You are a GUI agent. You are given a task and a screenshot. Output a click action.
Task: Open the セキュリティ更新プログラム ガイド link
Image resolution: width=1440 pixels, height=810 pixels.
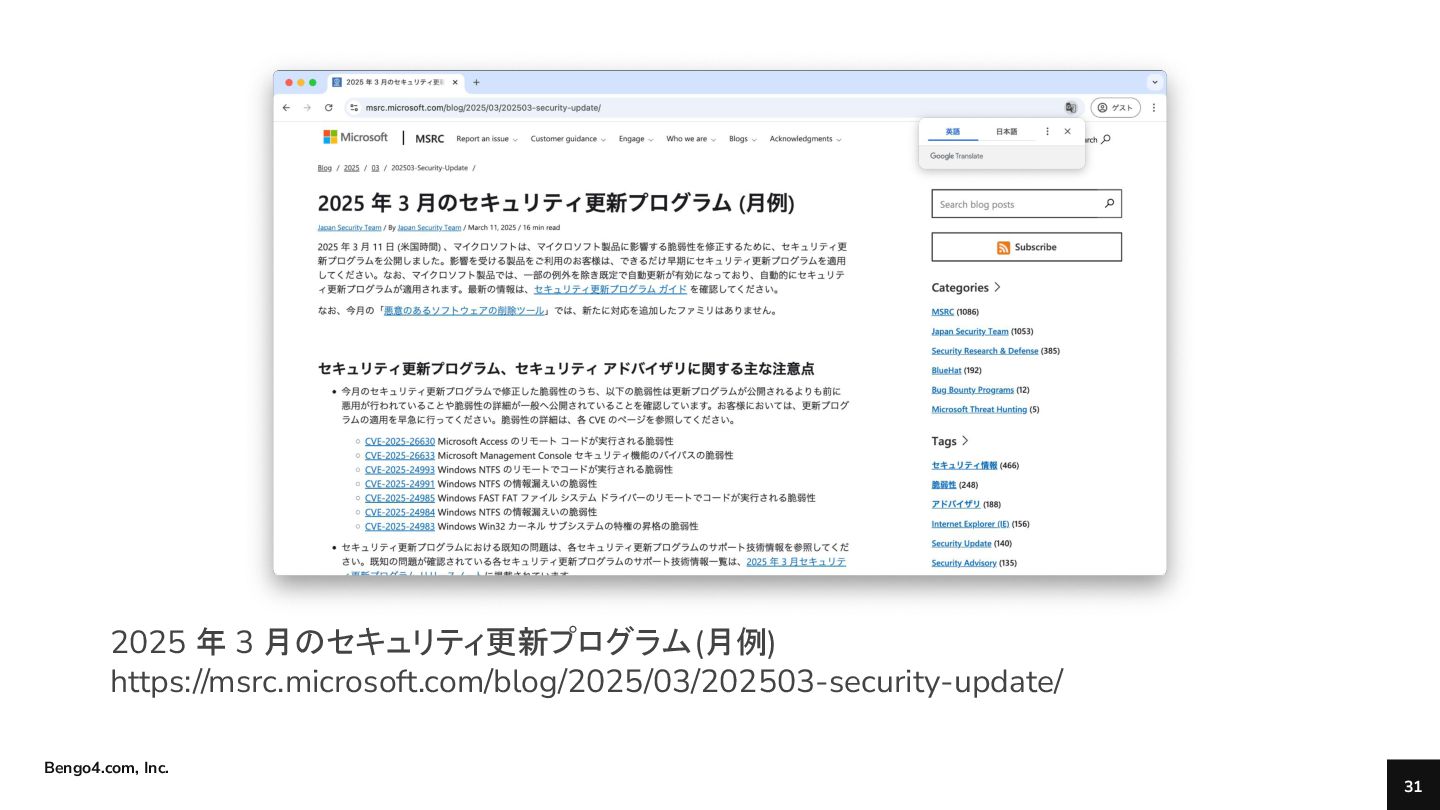[610, 289]
